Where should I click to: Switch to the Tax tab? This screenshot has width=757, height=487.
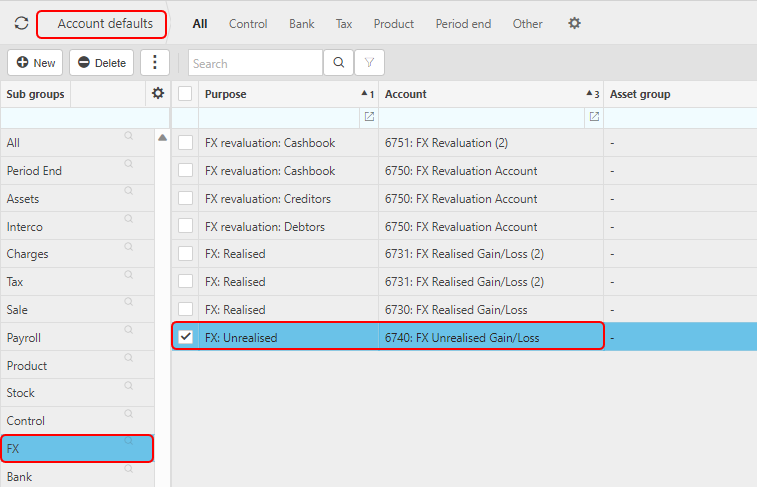(344, 24)
